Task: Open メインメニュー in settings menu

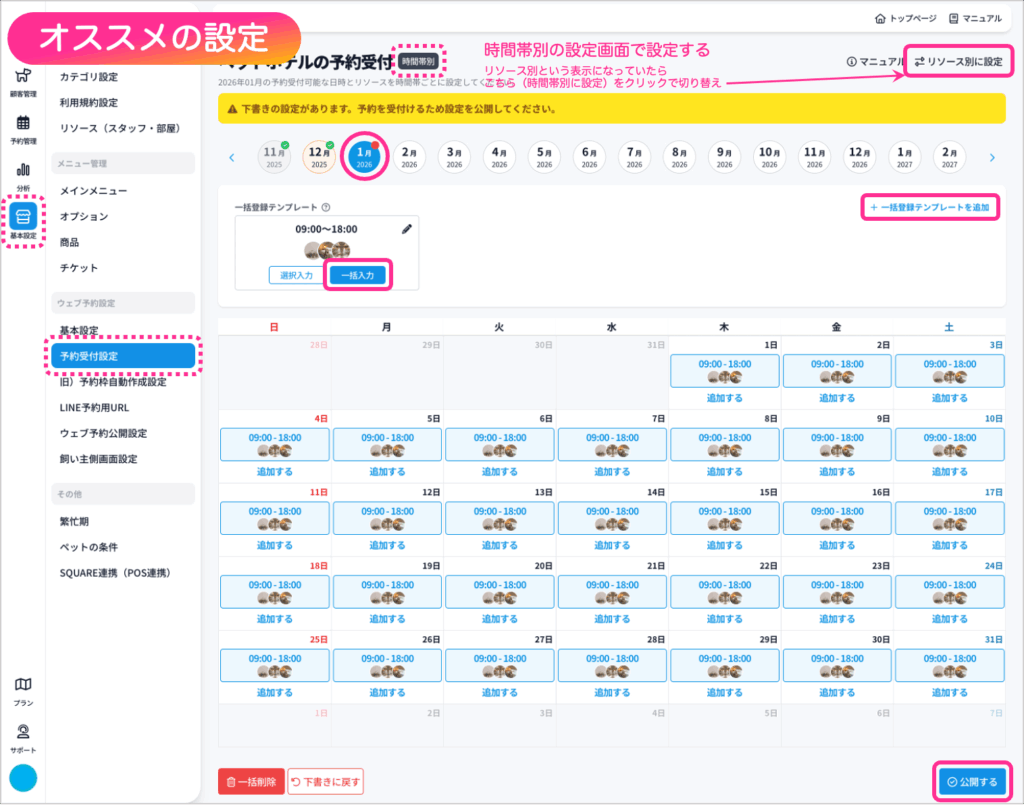Action: point(93,190)
